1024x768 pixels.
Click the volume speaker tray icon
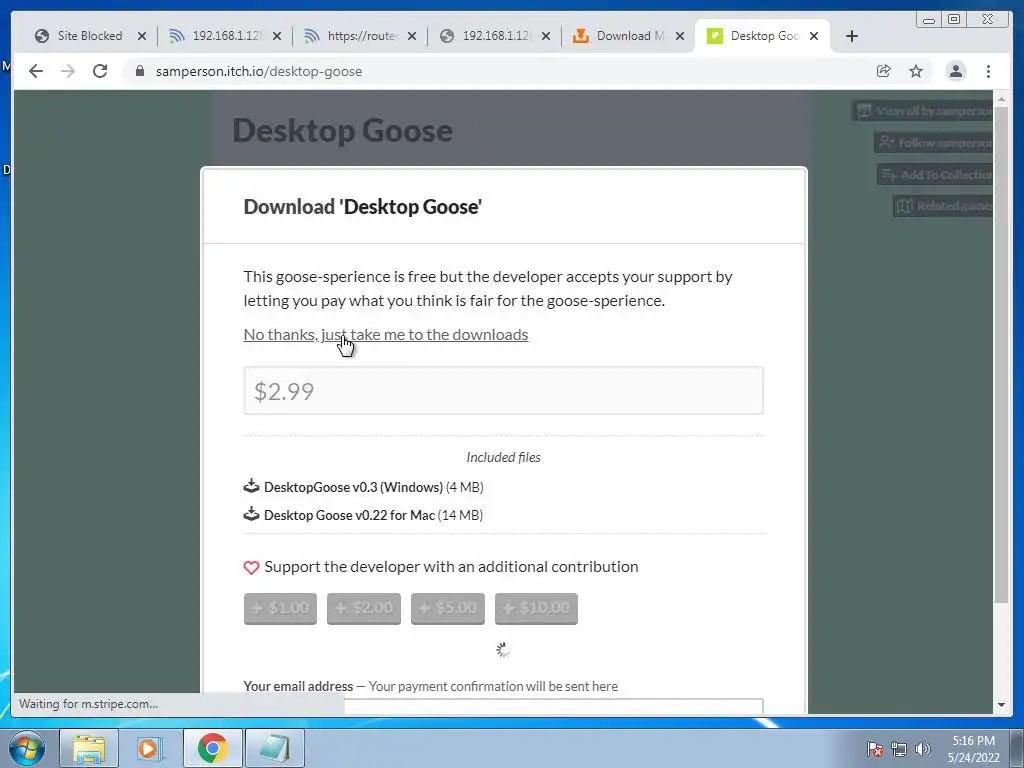pyautogui.click(x=922, y=749)
